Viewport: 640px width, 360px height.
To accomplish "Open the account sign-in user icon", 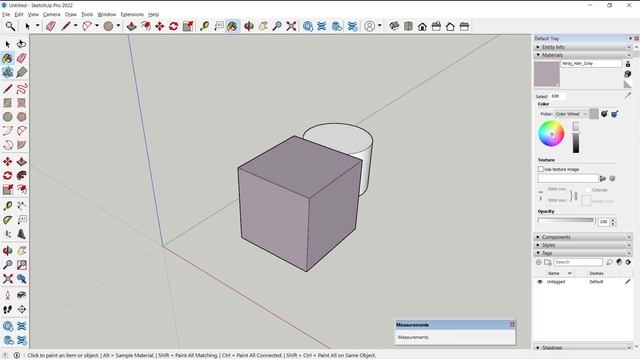I will [x=369, y=27].
